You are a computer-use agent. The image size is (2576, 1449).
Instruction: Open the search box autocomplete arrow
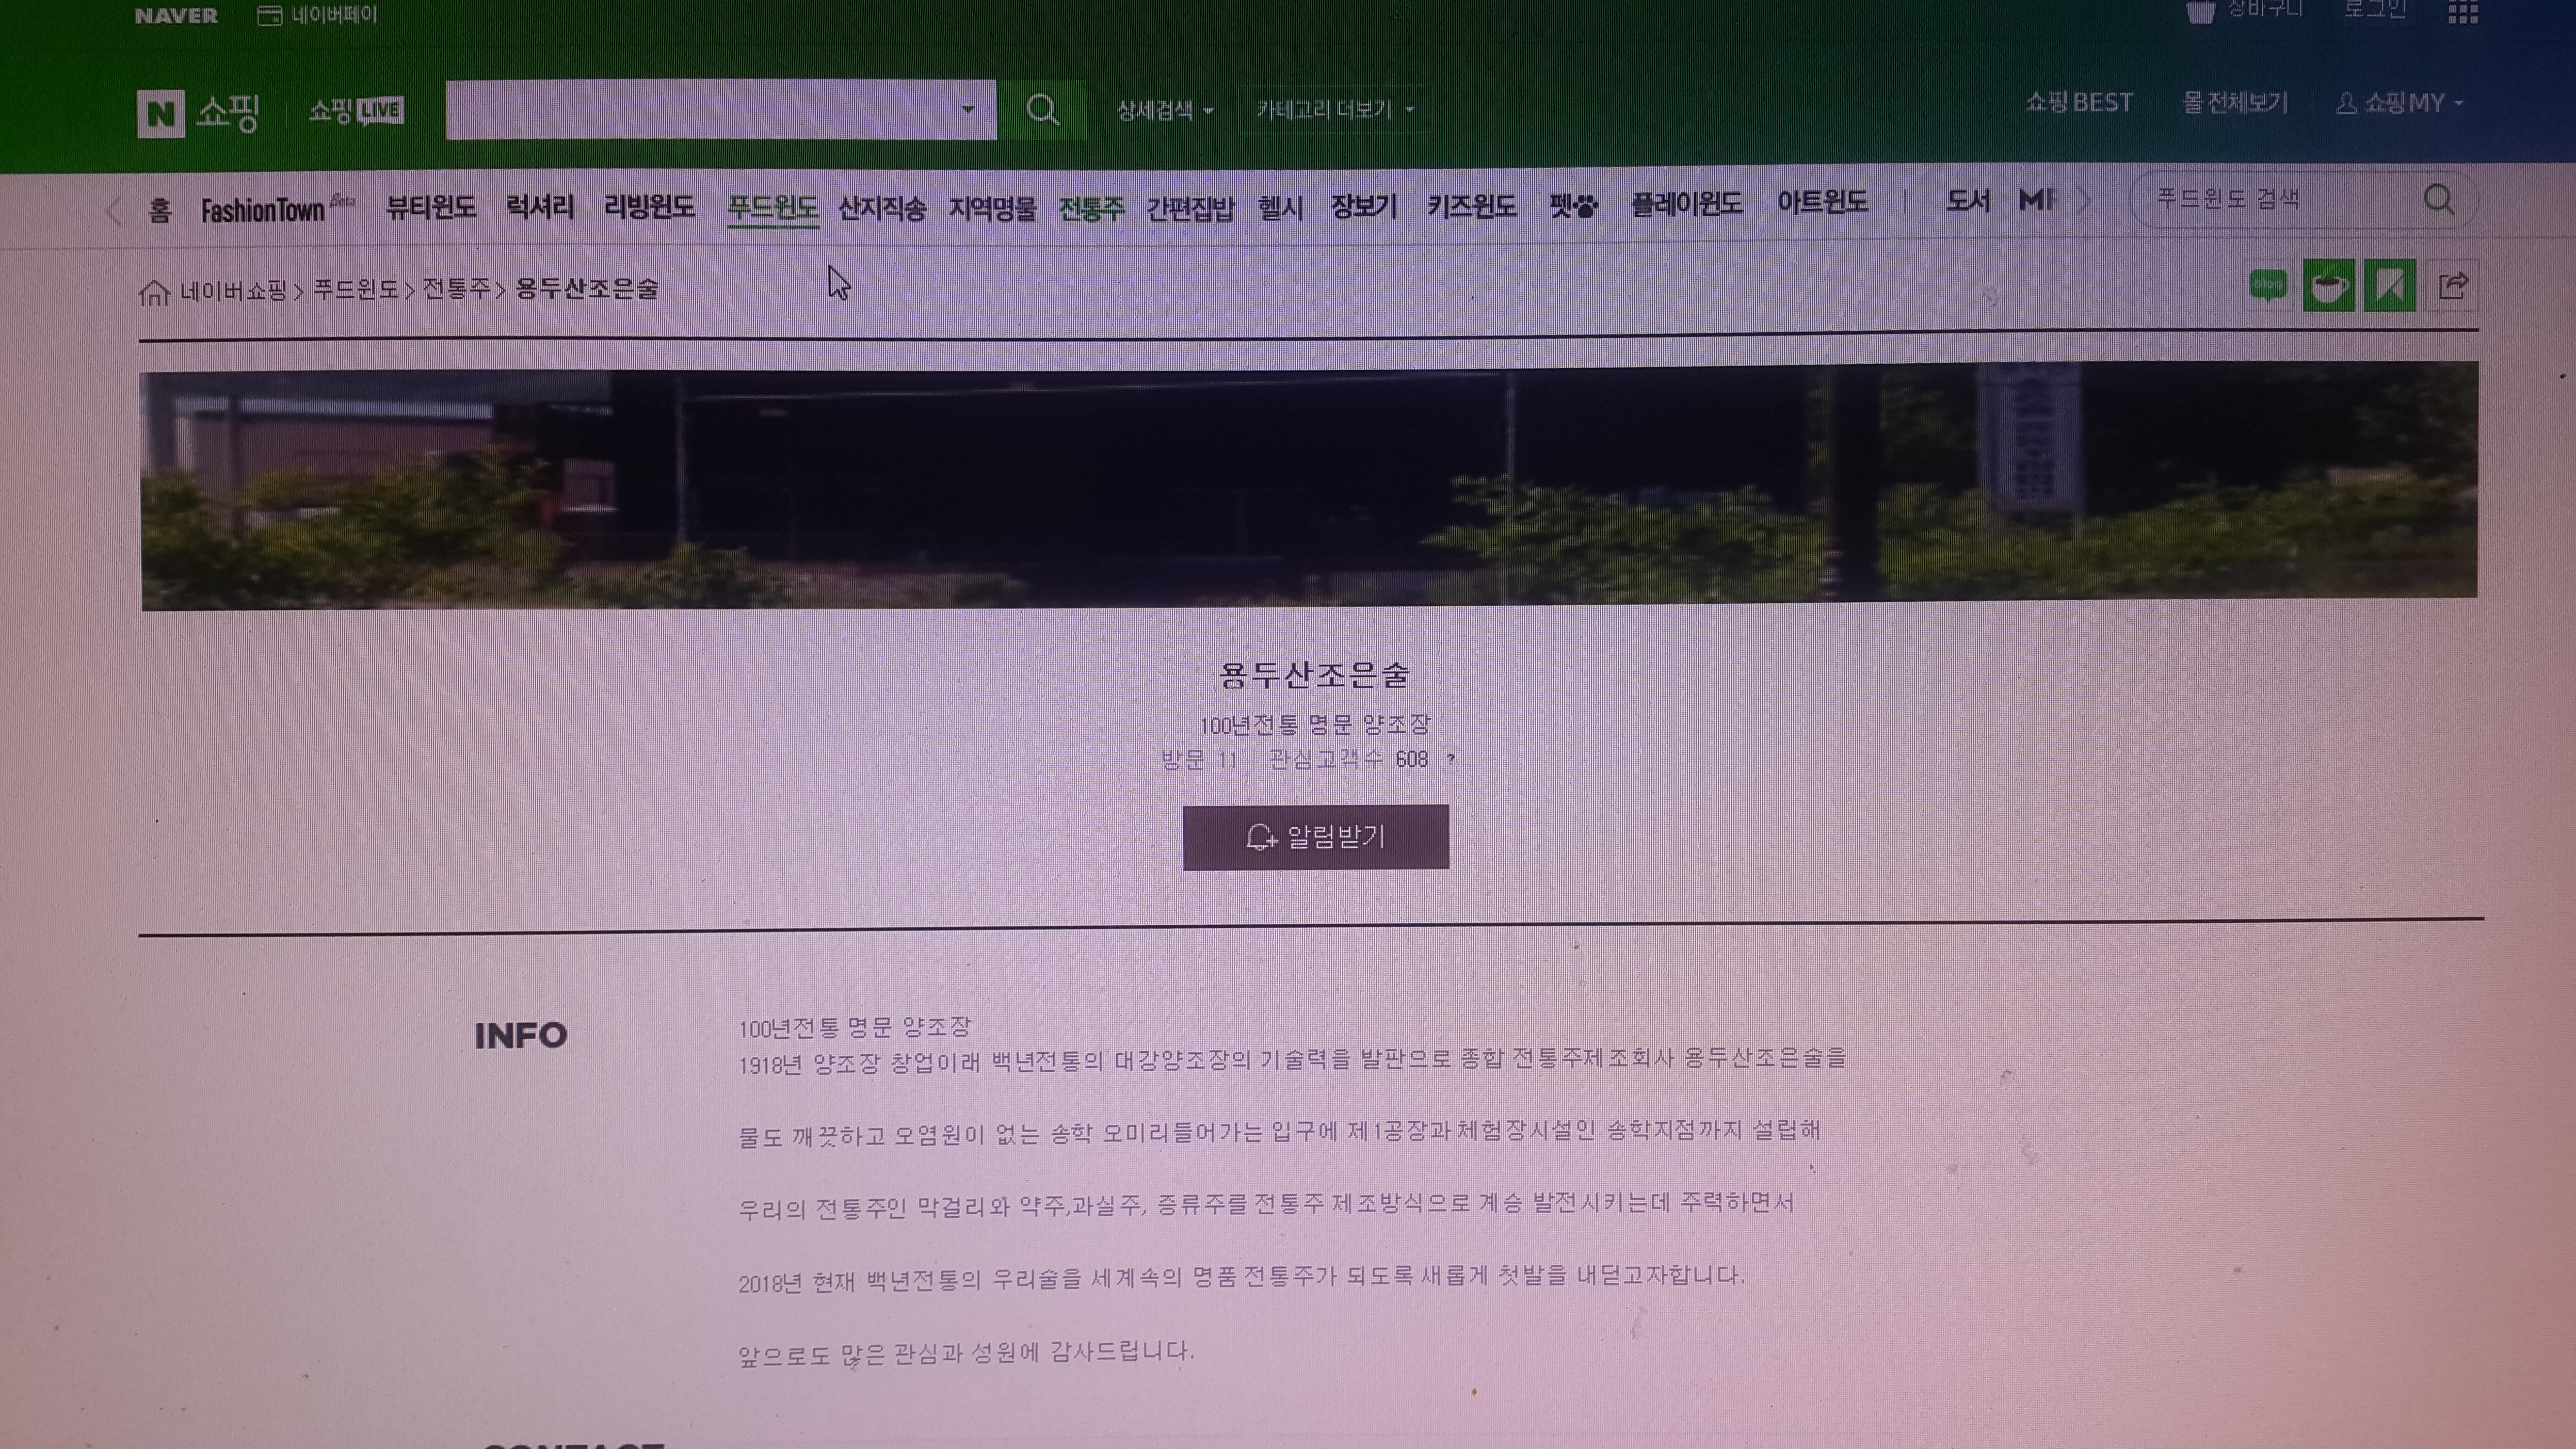pos(967,109)
